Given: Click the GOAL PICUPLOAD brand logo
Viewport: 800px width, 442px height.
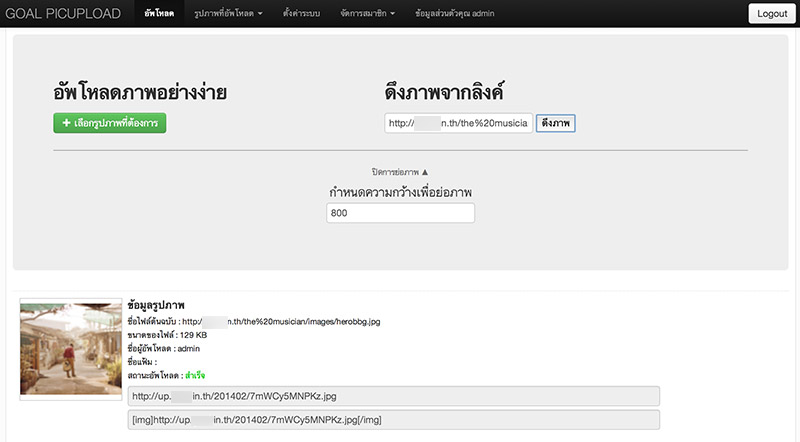Looking at the screenshot, I should tap(62, 14).
